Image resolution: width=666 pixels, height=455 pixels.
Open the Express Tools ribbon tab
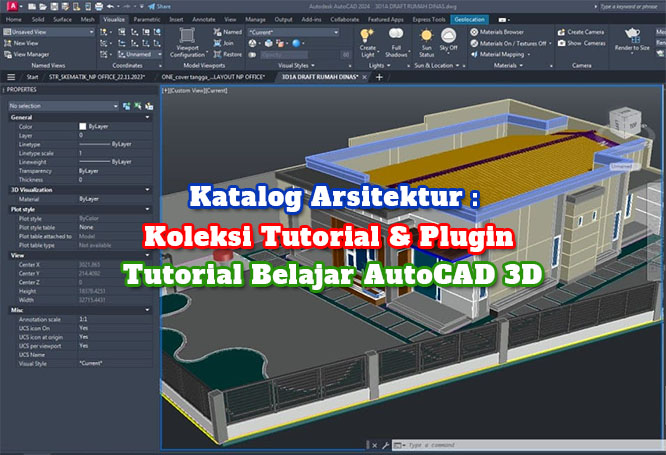click(429, 20)
